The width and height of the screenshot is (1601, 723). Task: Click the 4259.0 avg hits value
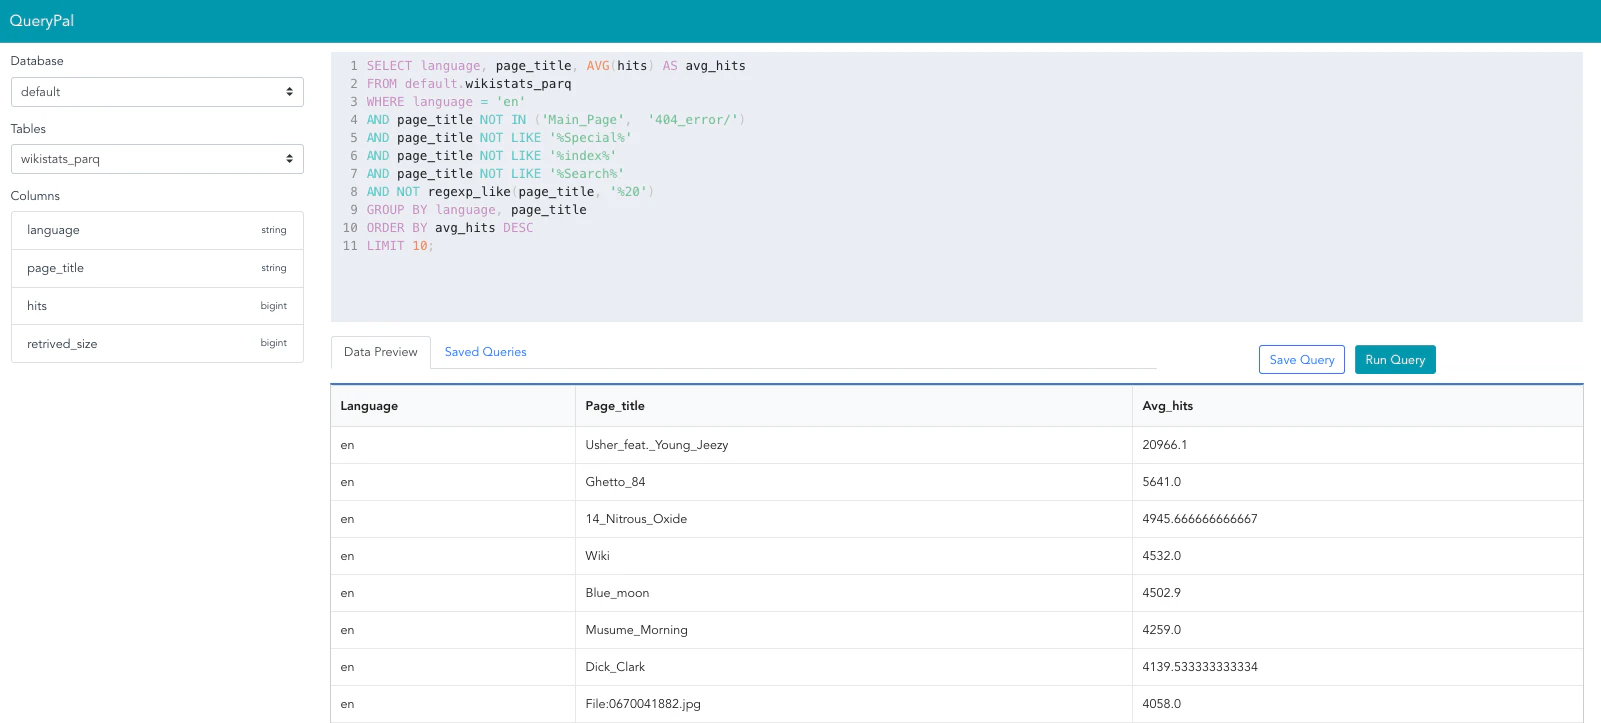(x=1162, y=630)
